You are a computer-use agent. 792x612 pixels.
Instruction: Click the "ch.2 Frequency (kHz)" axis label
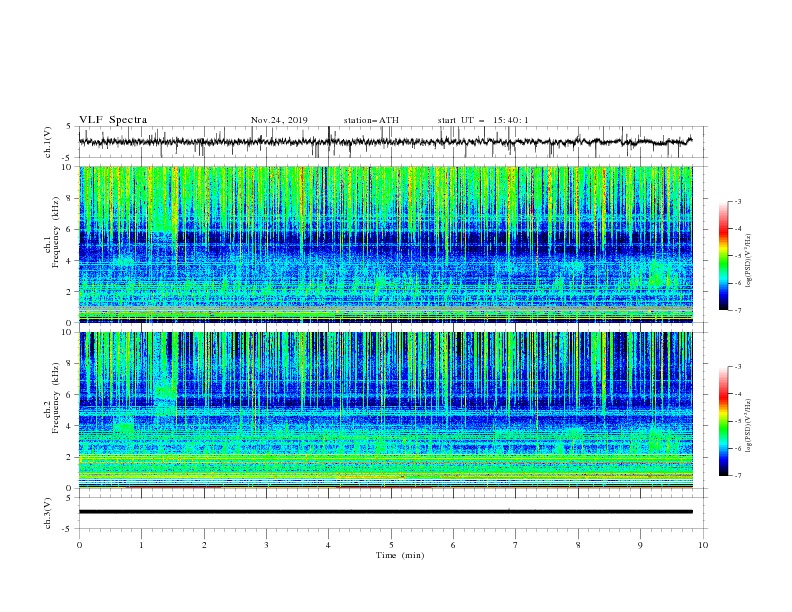click(52, 396)
